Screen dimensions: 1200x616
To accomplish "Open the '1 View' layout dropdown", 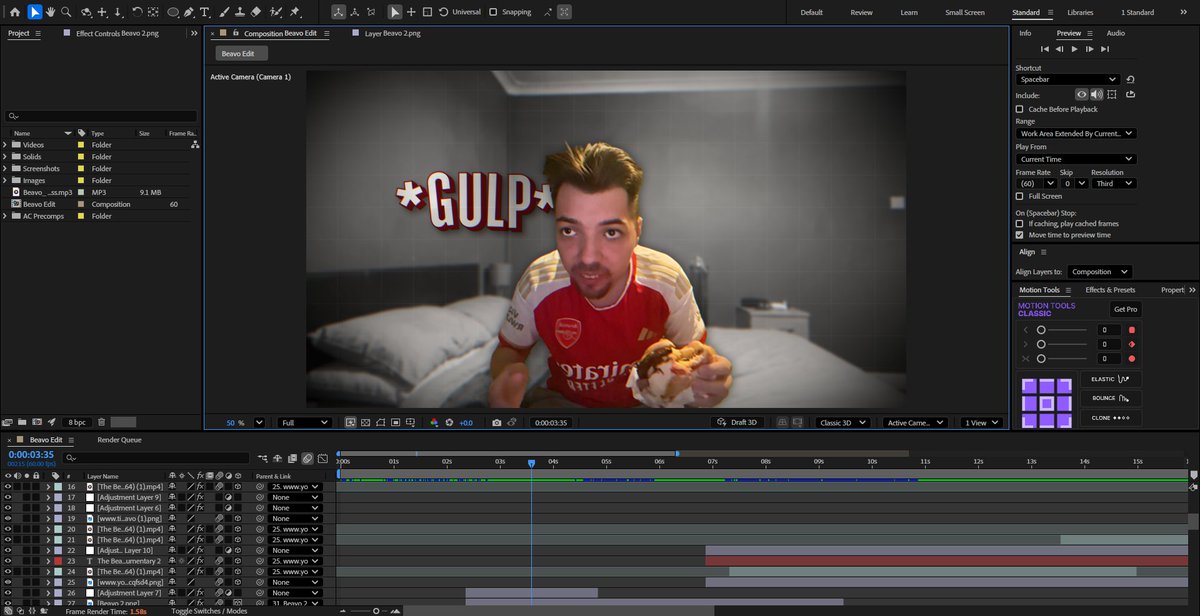I will pyautogui.click(x=981, y=423).
